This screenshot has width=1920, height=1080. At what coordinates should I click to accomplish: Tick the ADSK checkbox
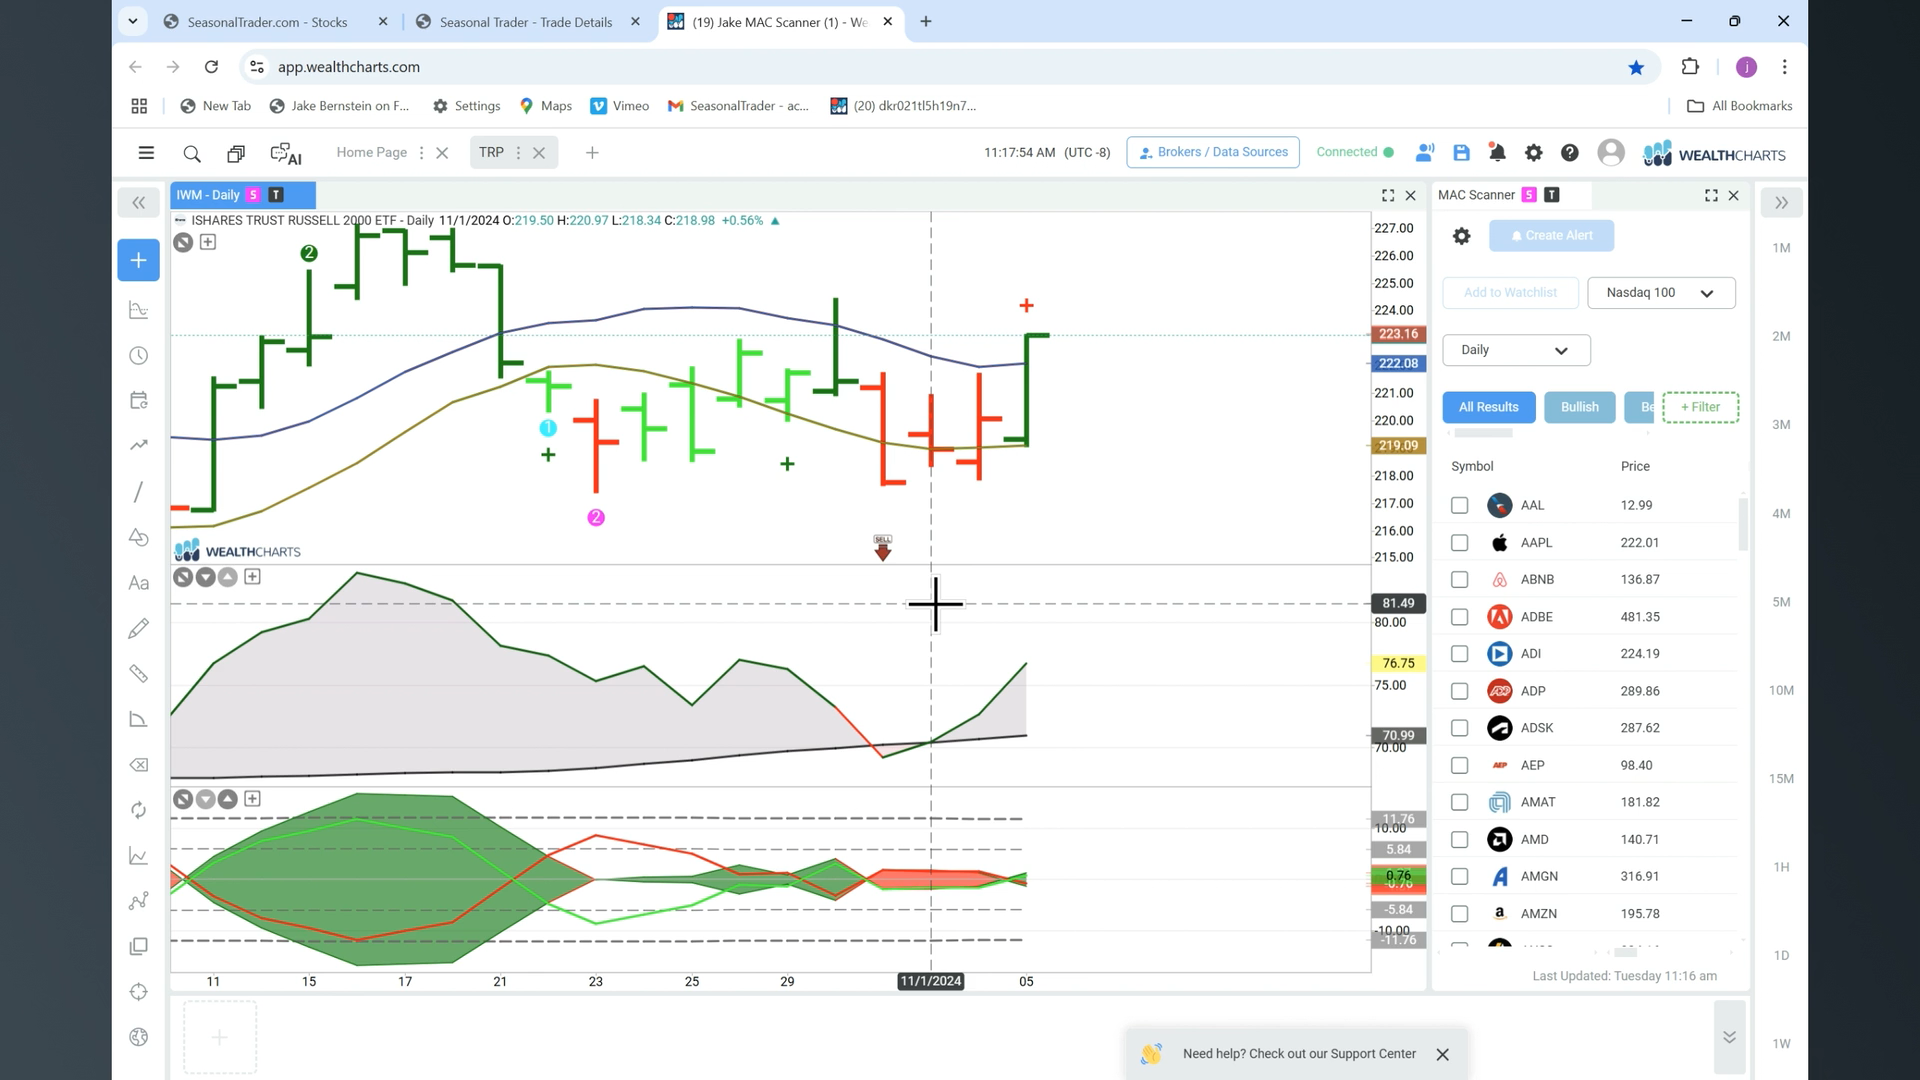1459,728
